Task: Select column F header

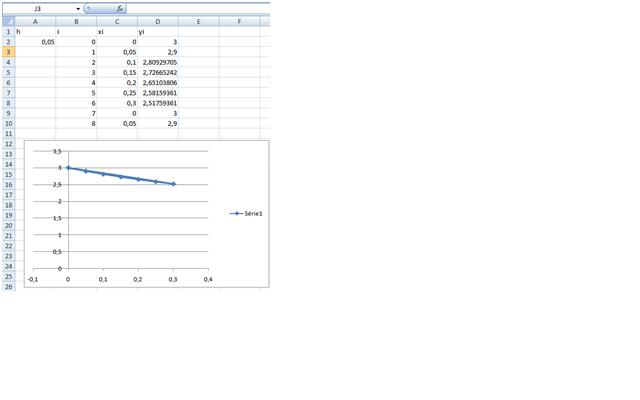Action: (x=240, y=20)
